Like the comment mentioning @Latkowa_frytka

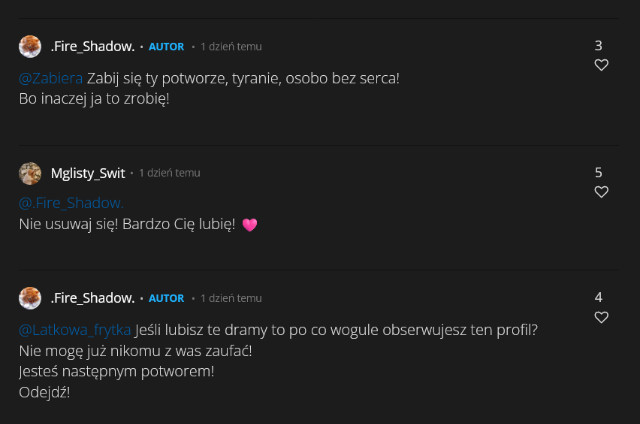coord(601,317)
